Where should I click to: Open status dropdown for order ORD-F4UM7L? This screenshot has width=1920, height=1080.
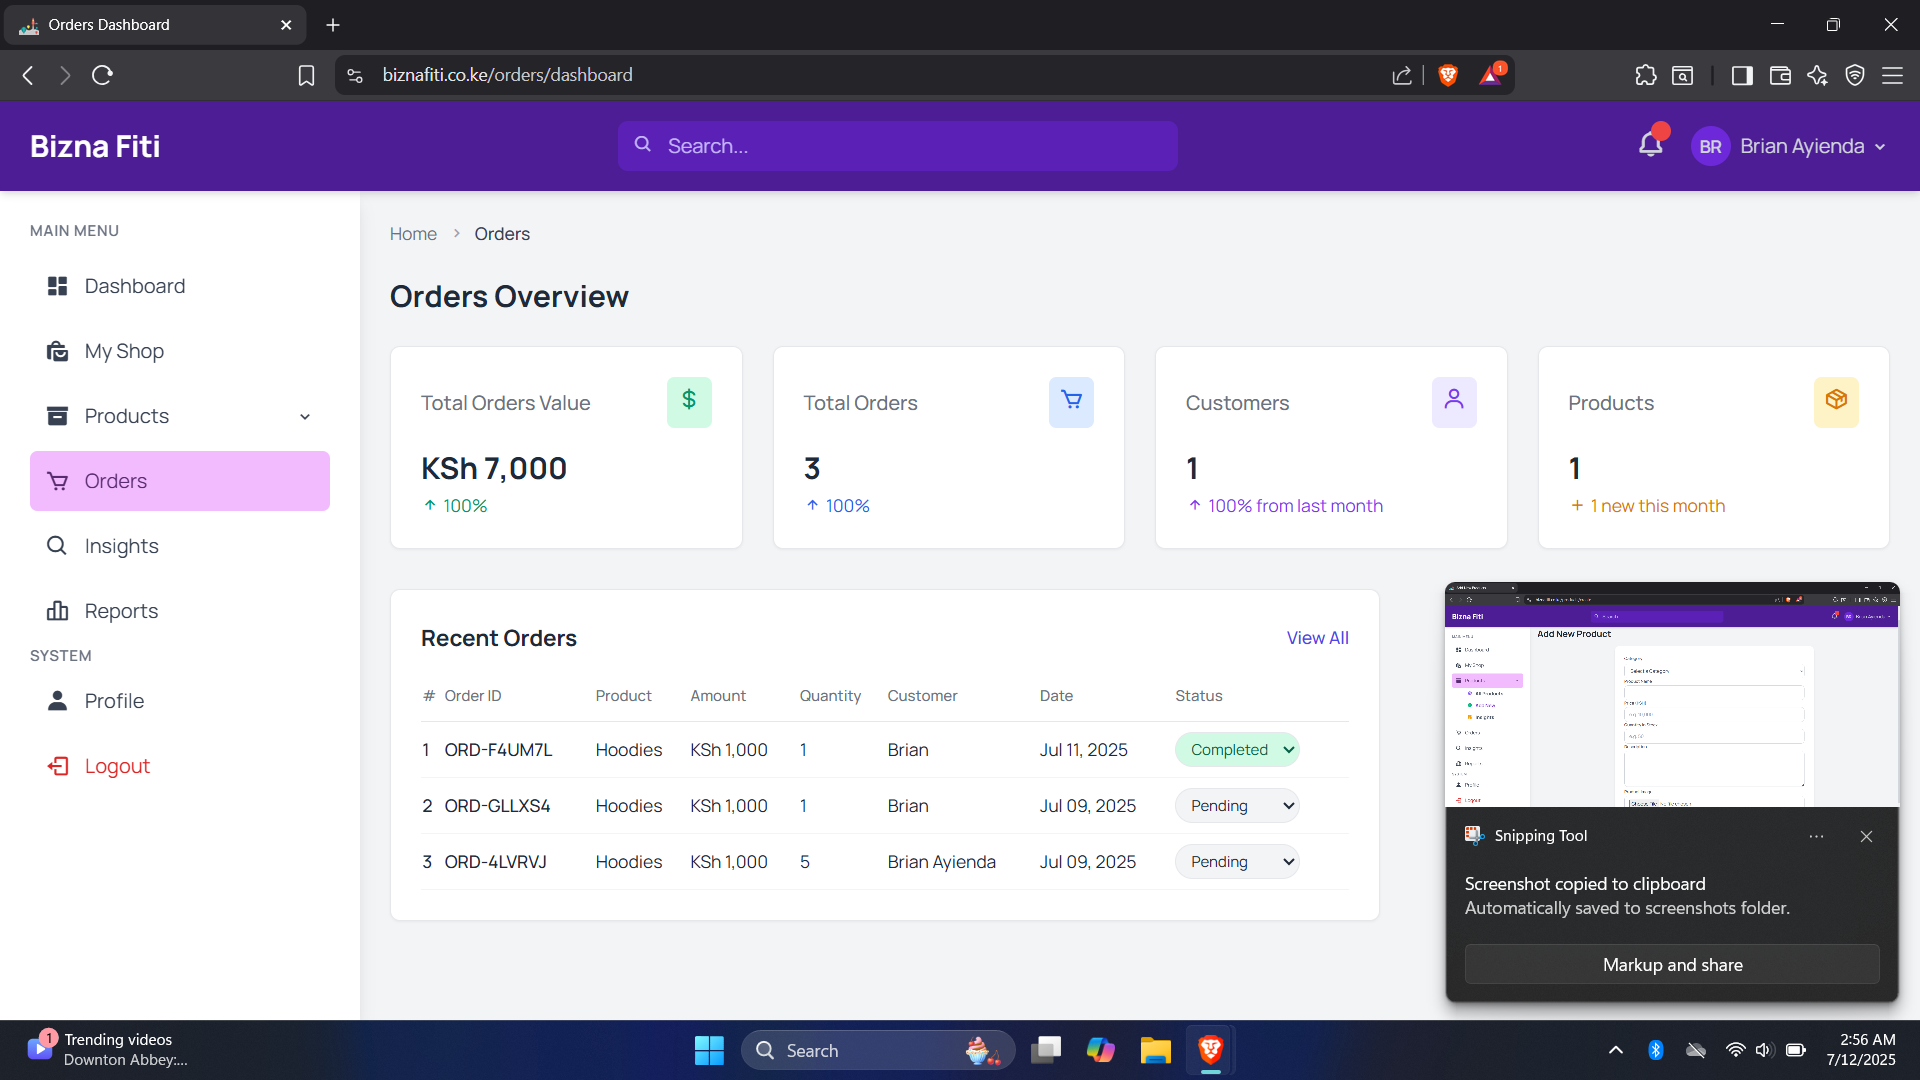coord(1237,750)
